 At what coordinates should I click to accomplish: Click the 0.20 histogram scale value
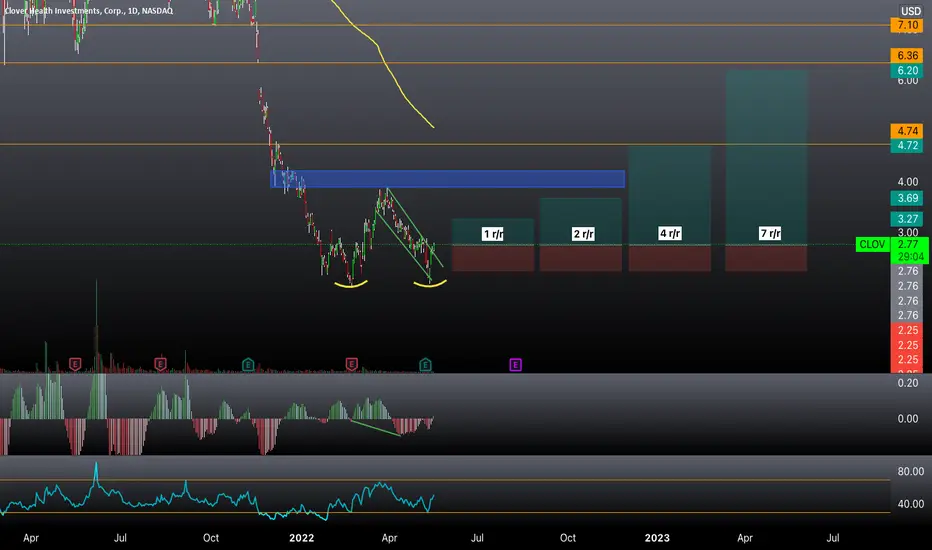(908, 383)
